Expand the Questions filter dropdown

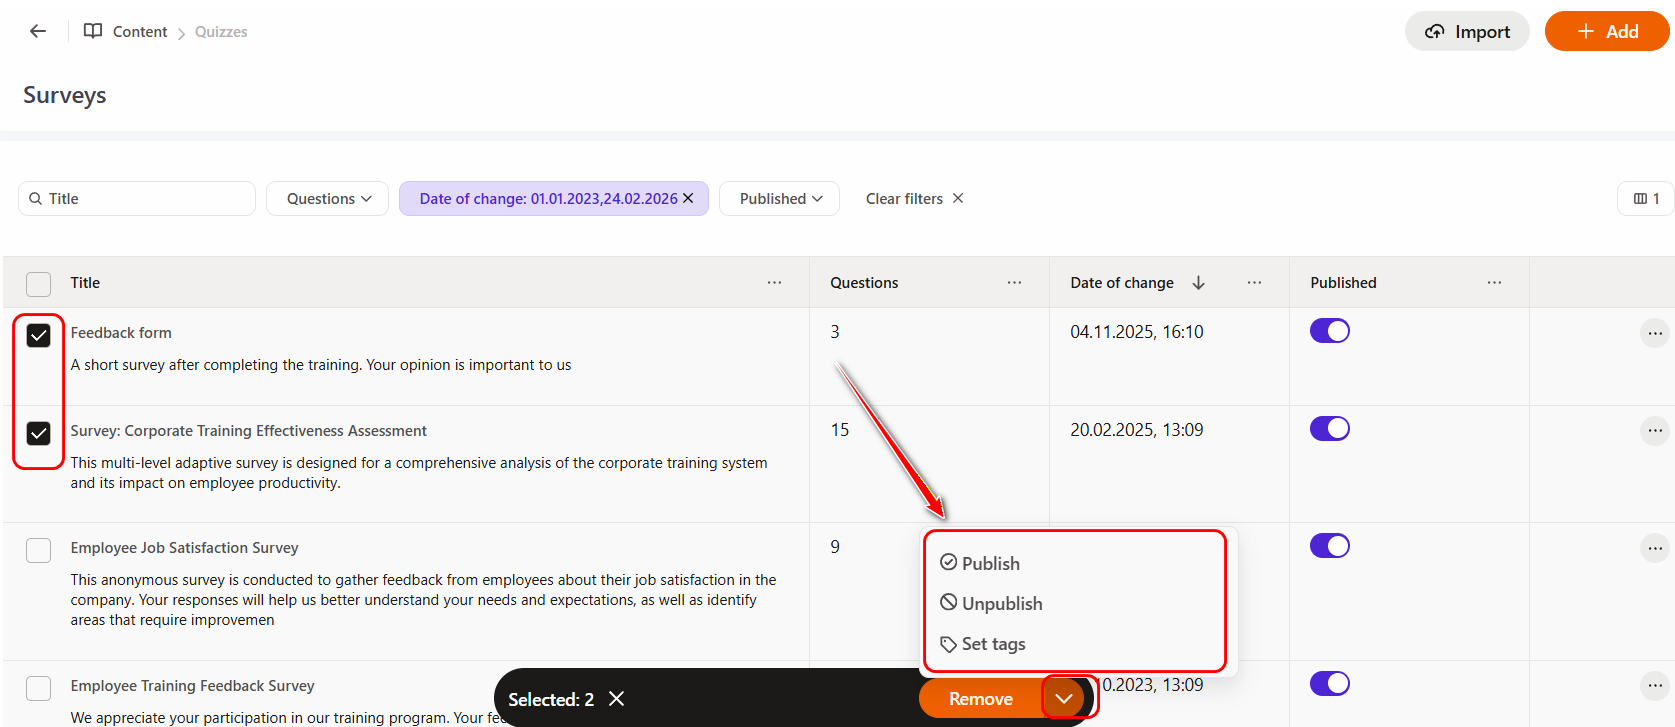pos(328,199)
